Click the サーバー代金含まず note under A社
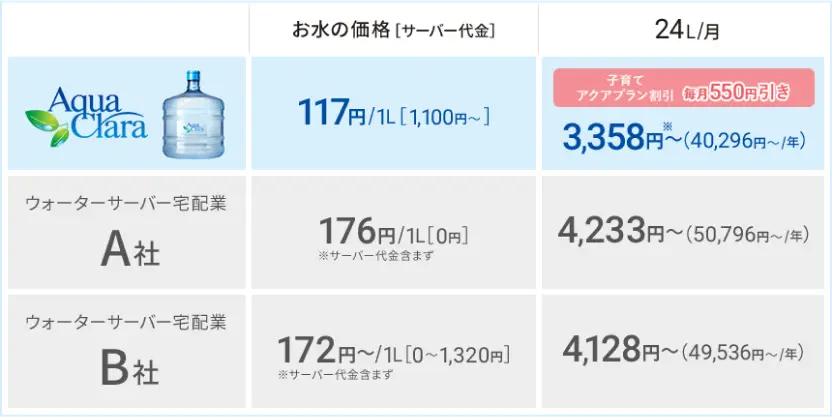This screenshot has height=417, width=832. [376, 256]
